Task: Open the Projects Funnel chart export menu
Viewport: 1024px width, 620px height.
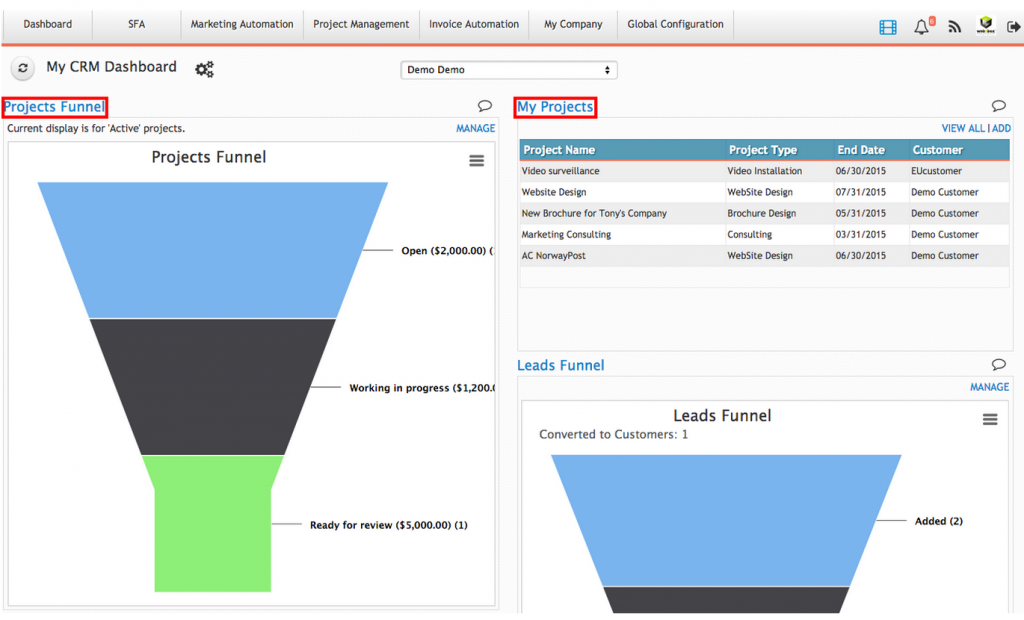Action: pyautogui.click(x=477, y=160)
